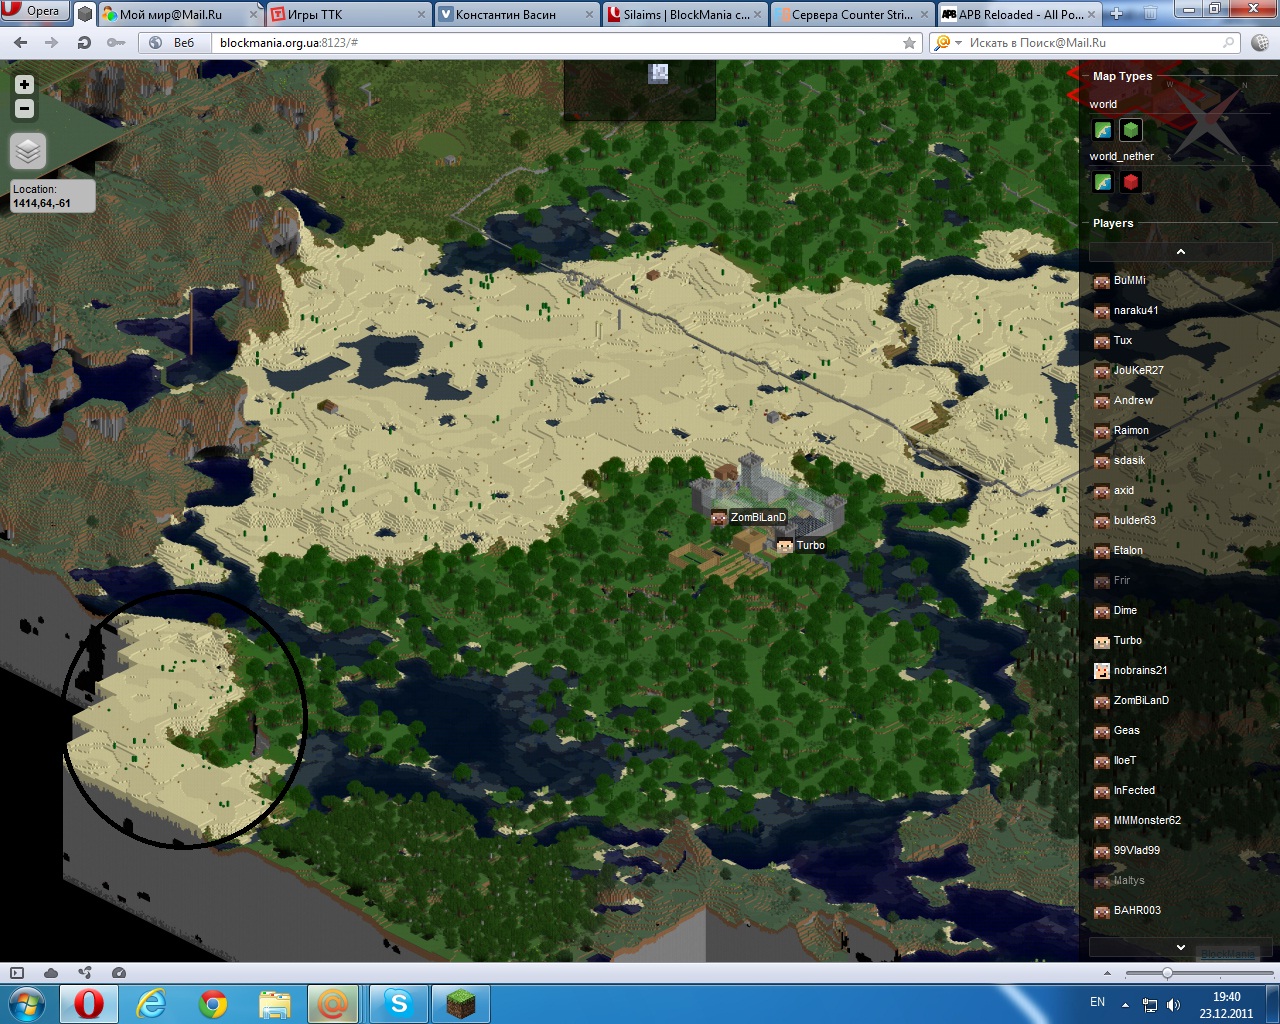Open Windows Explorer folder from taskbar
The height and width of the screenshot is (1024, 1280).
273,1003
